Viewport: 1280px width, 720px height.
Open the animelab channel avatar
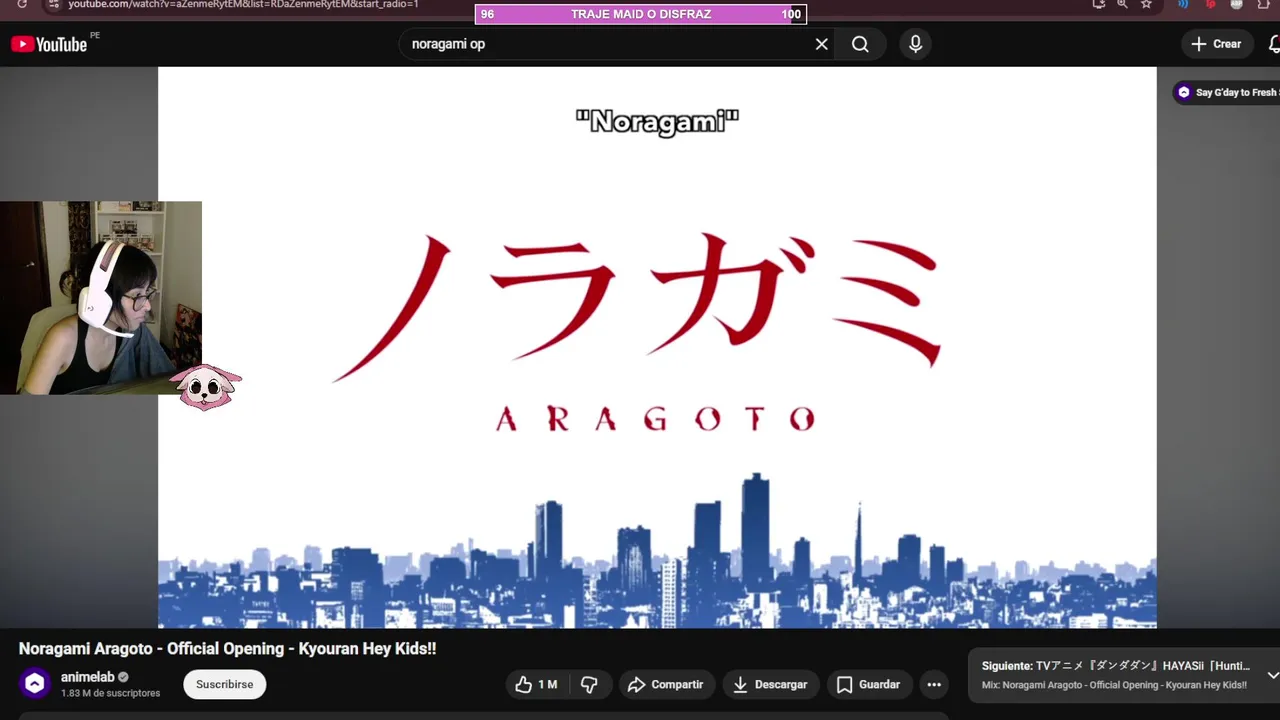coord(35,684)
